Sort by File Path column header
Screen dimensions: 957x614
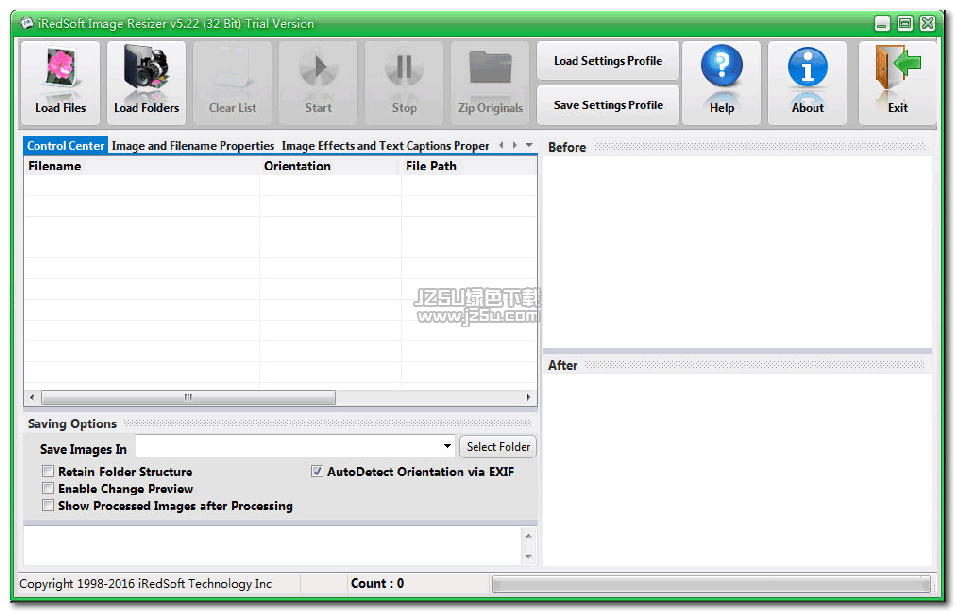(469, 166)
